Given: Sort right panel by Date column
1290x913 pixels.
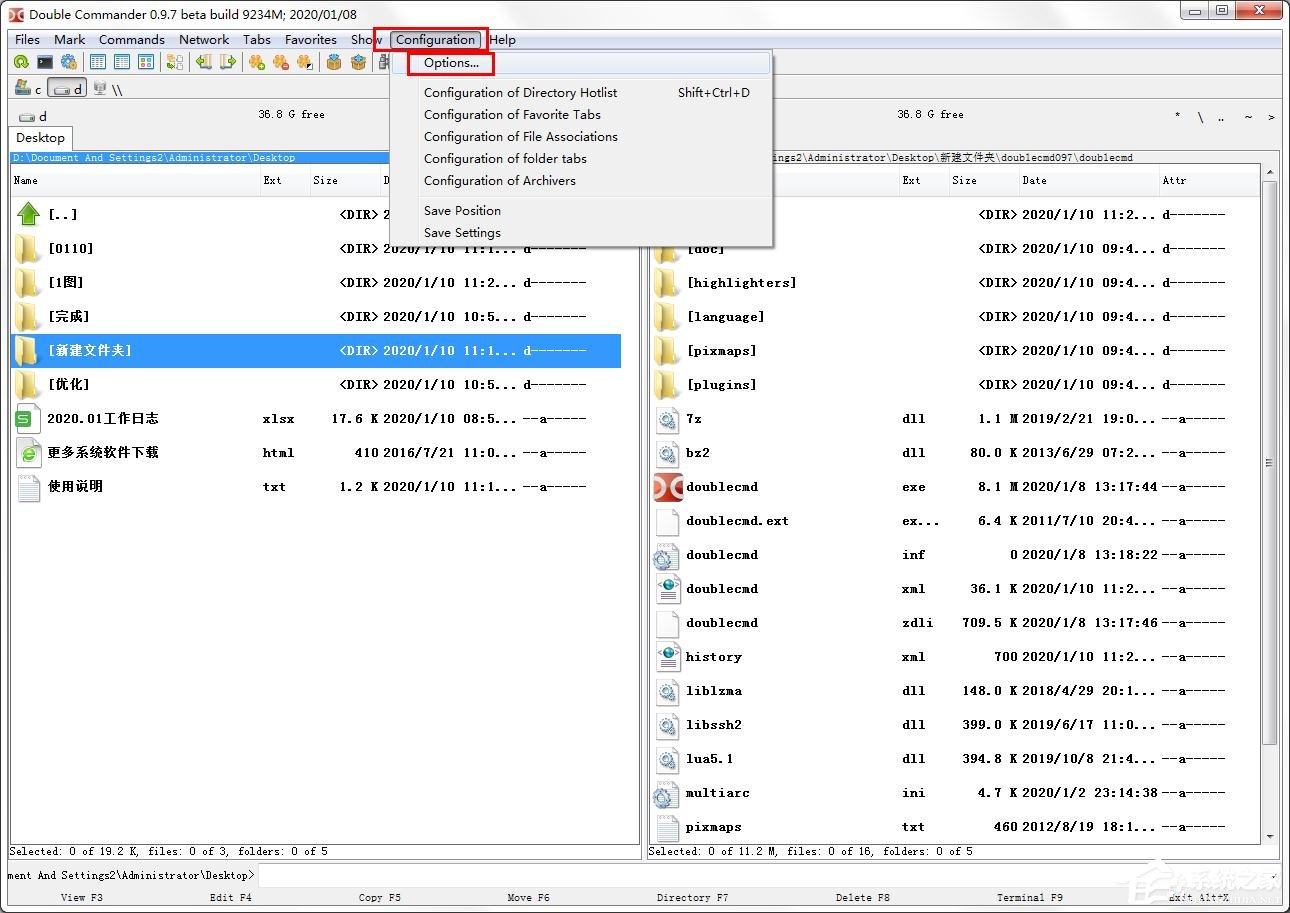Looking at the screenshot, I should (1087, 180).
